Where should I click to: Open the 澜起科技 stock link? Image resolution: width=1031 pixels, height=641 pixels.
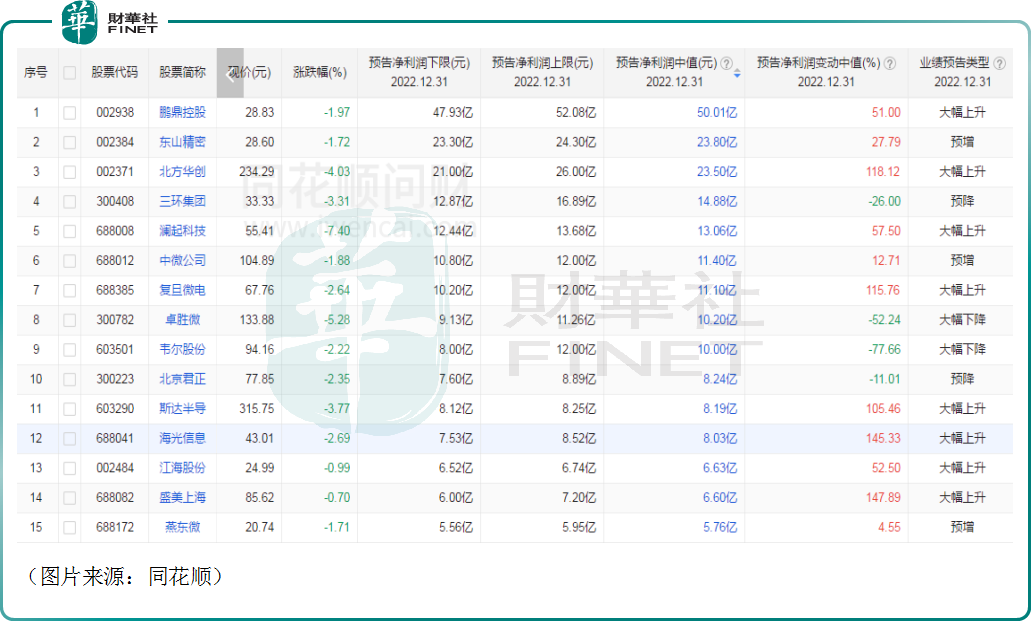pos(182,231)
